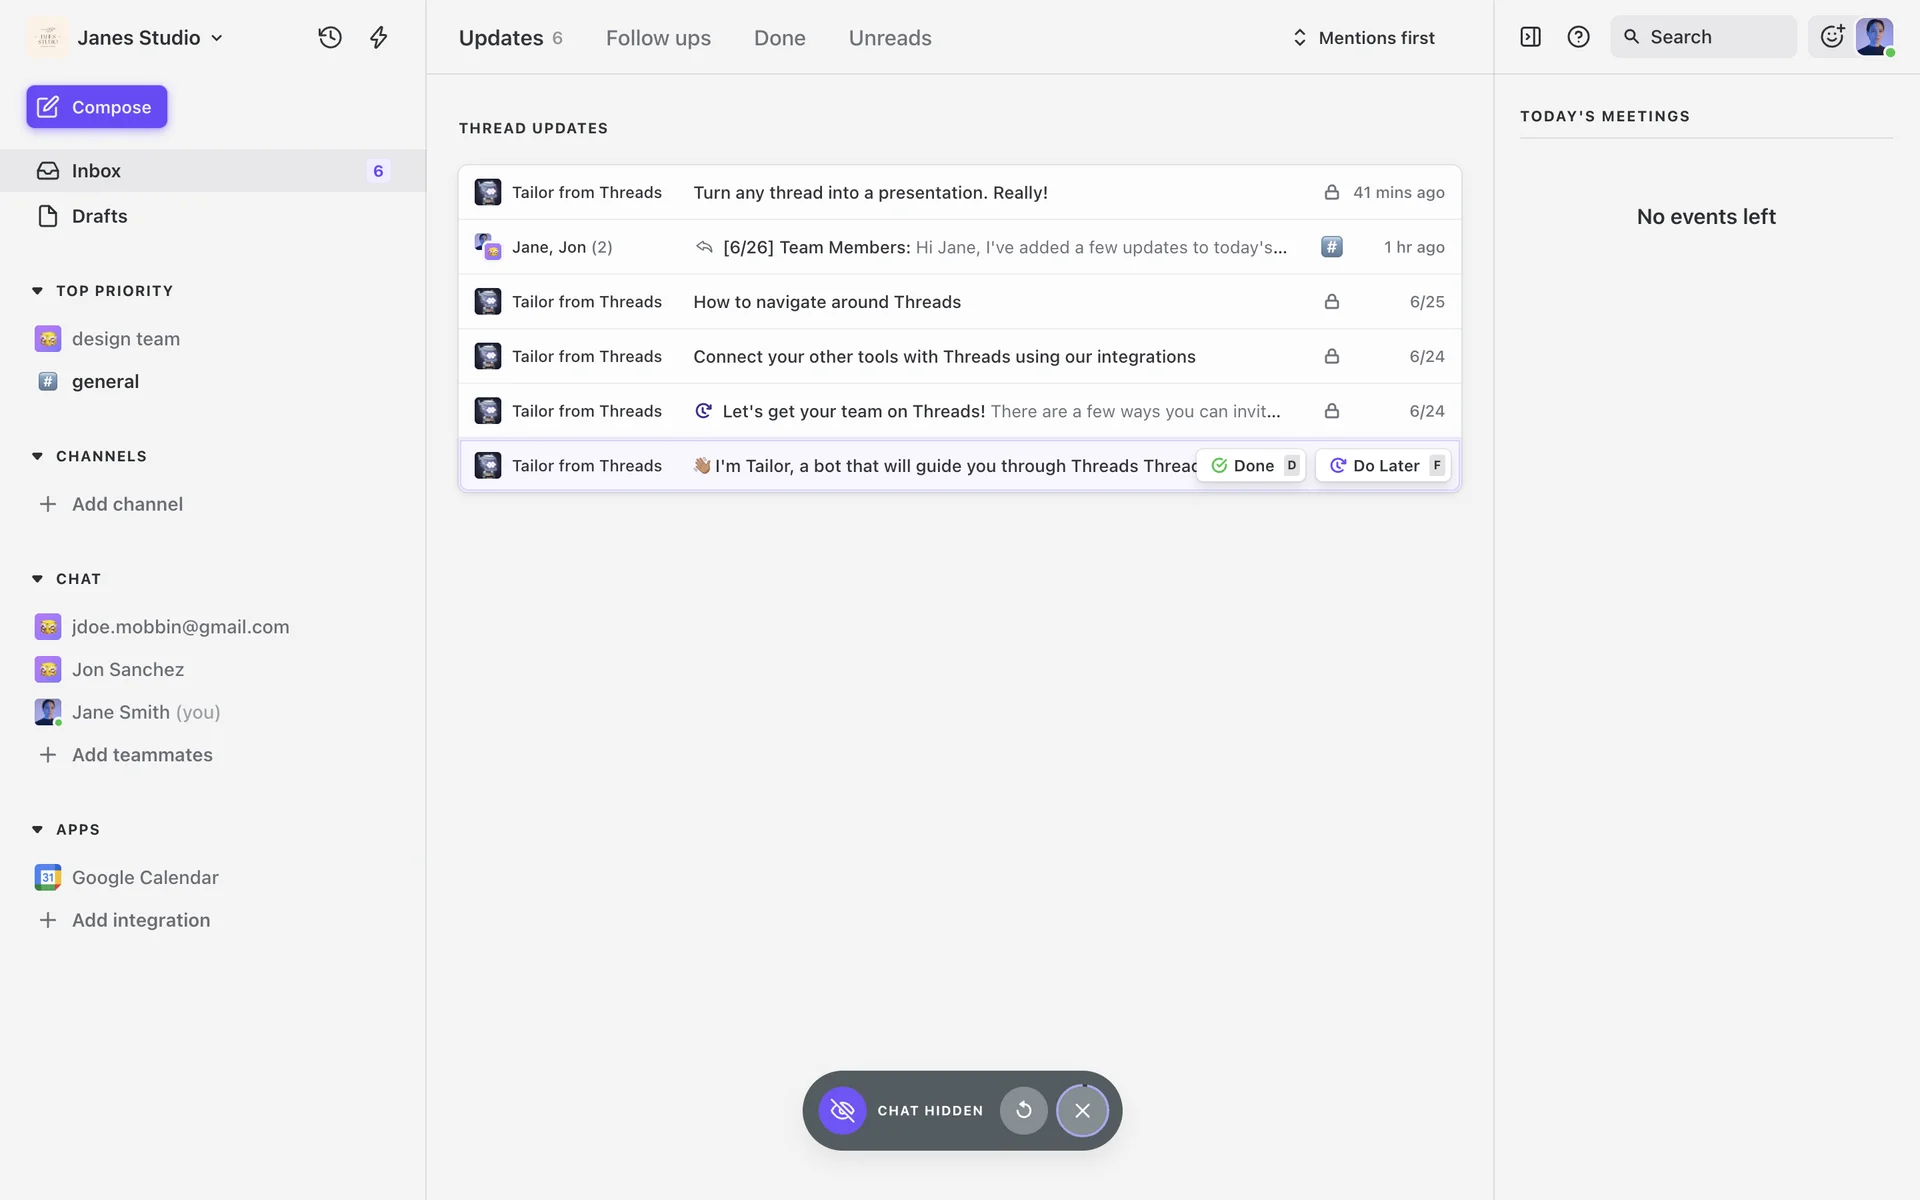Click the Compose button

(97, 107)
